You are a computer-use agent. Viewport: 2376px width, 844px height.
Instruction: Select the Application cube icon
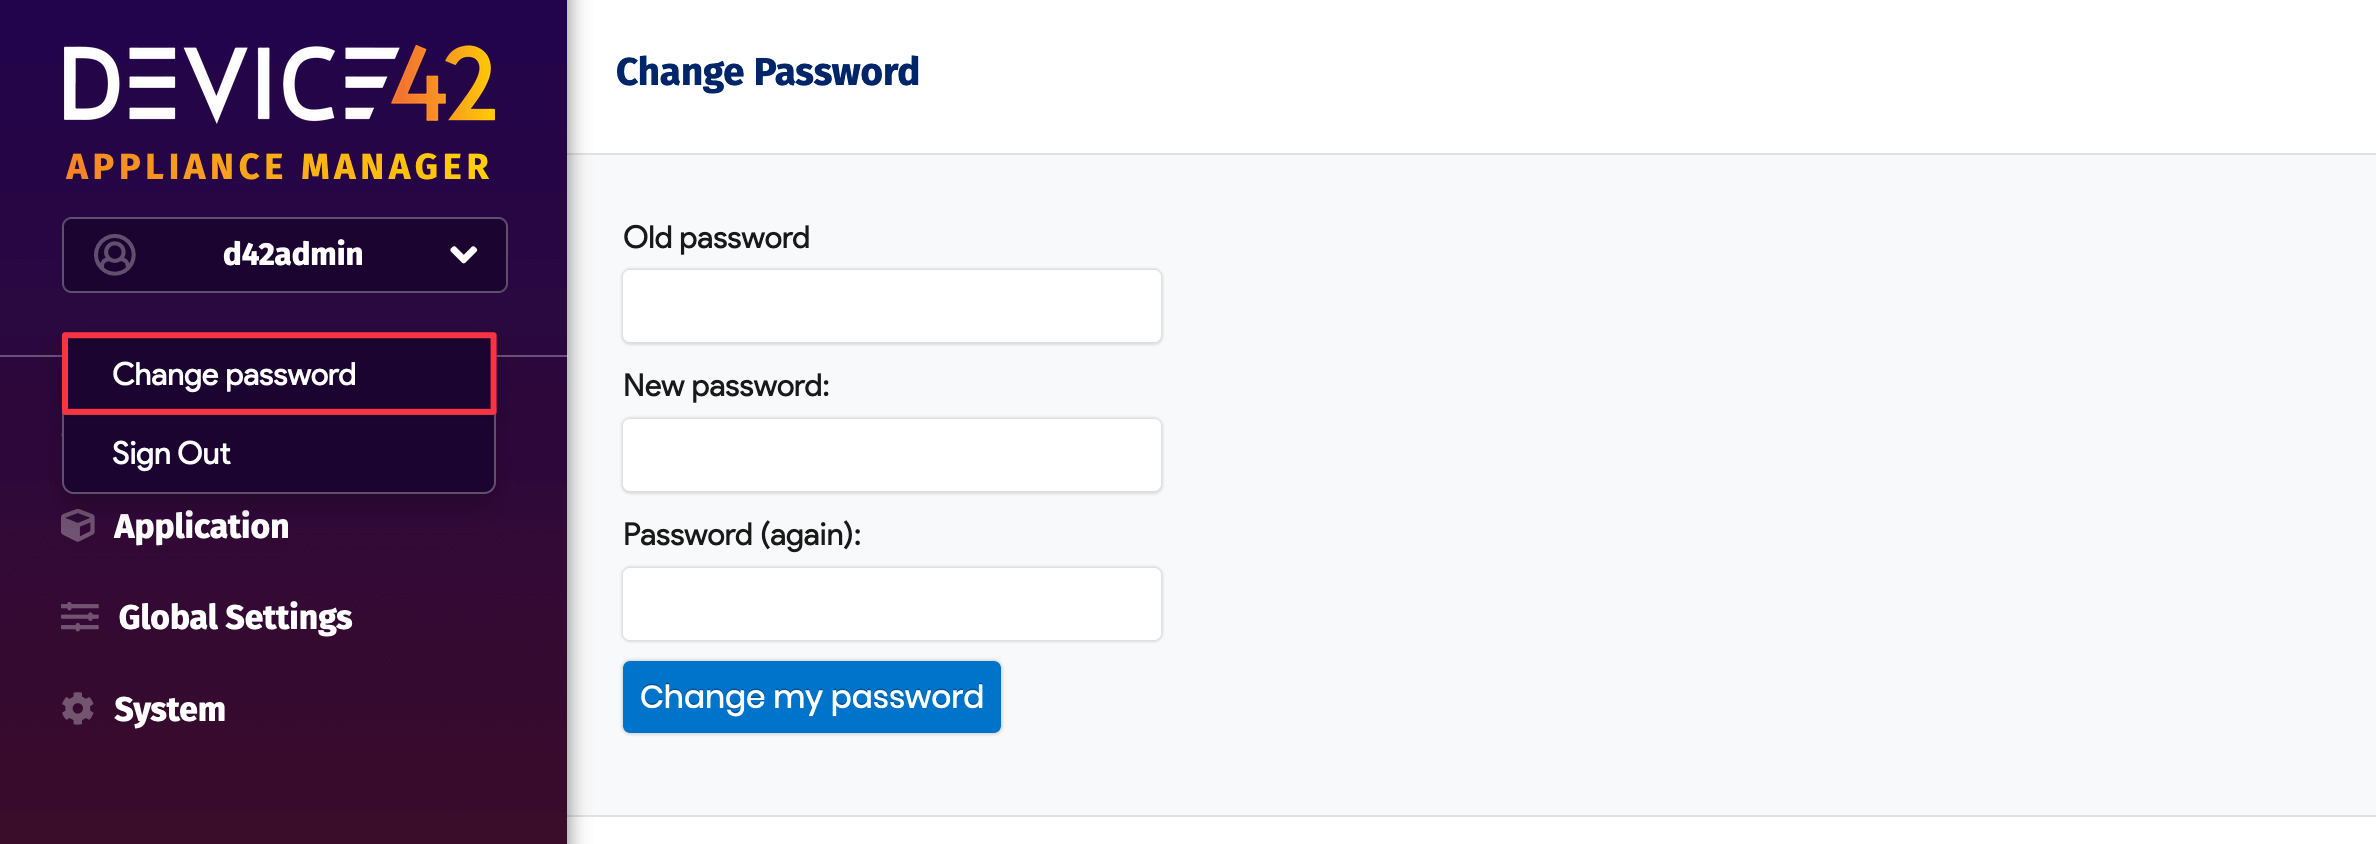78,525
